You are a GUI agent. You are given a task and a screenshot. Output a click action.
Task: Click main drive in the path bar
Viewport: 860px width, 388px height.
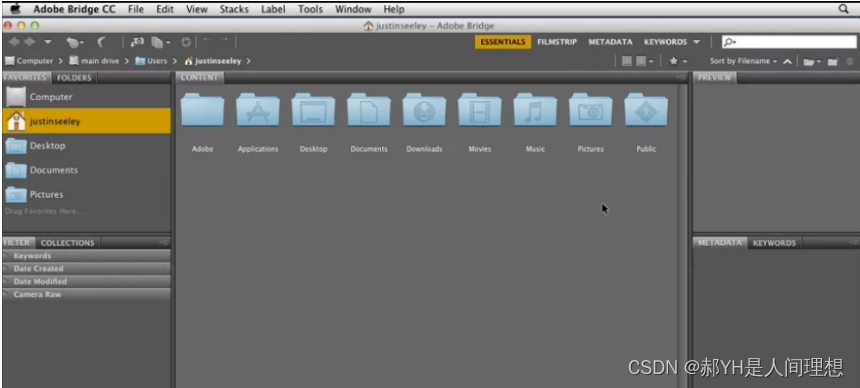point(94,61)
